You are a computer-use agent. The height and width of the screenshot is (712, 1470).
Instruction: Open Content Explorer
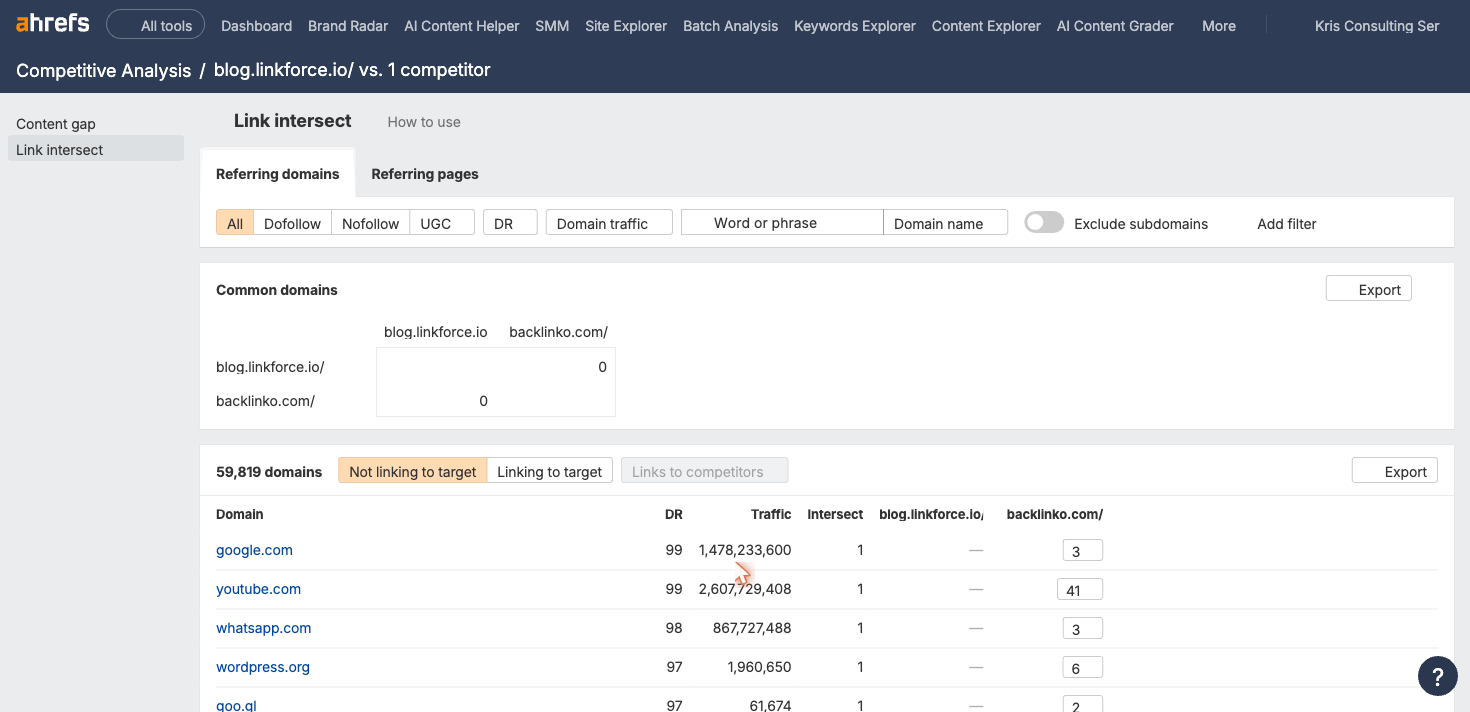(x=986, y=26)
